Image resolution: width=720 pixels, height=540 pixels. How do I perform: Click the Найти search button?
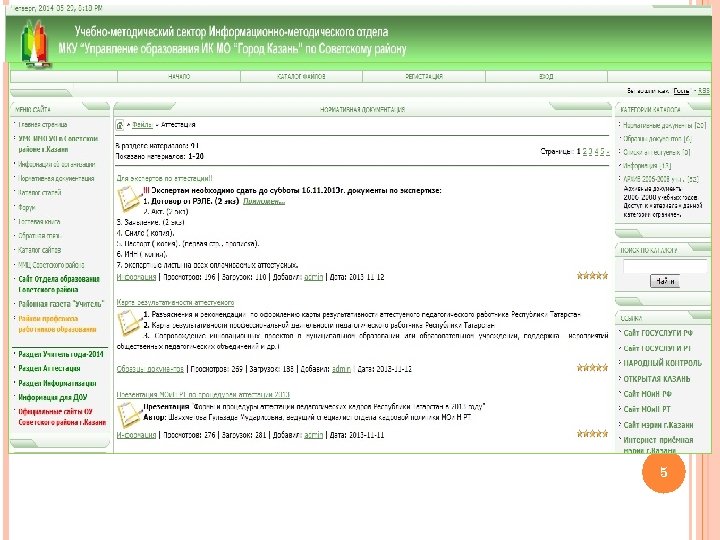(664, 281)
